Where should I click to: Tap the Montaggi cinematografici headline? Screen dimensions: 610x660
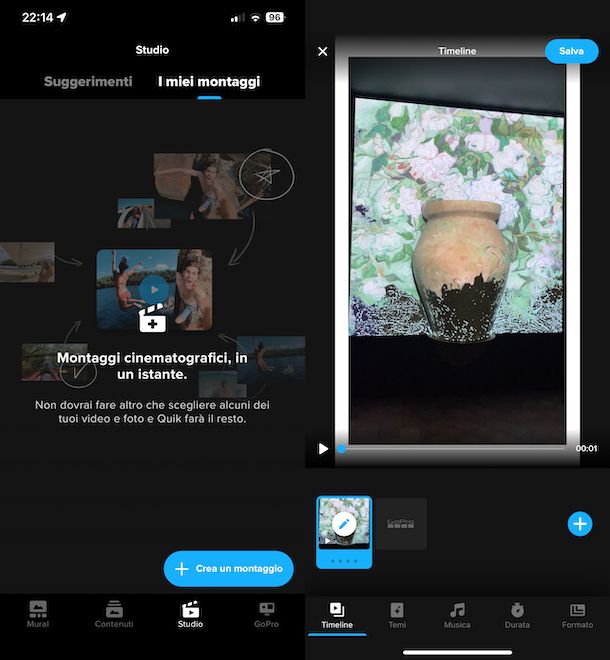click(152, 366)
